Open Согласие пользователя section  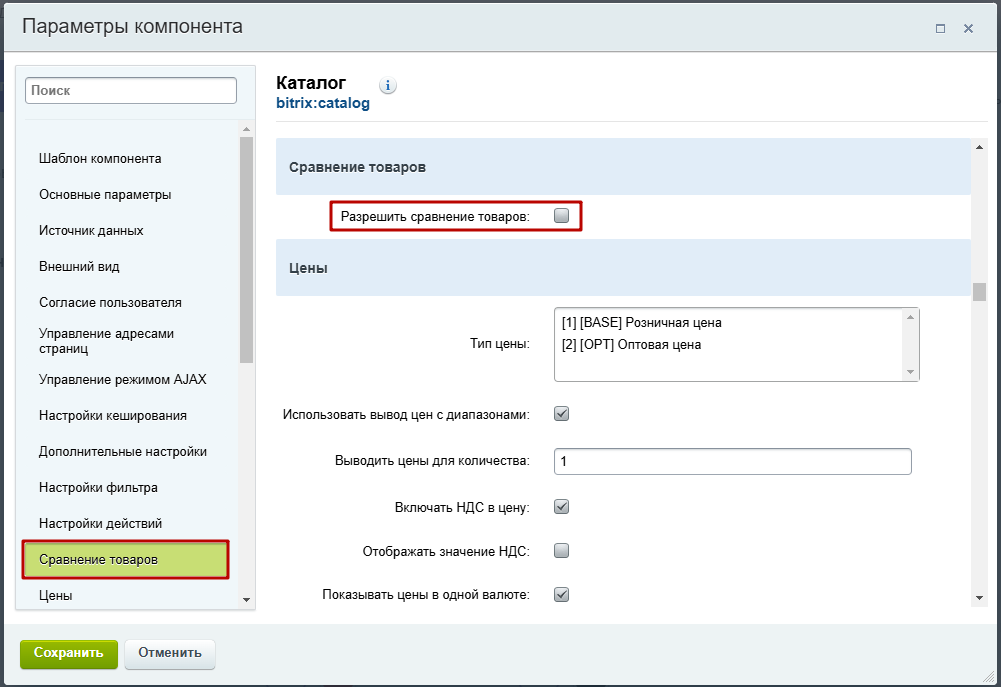[x=110, y=303]
